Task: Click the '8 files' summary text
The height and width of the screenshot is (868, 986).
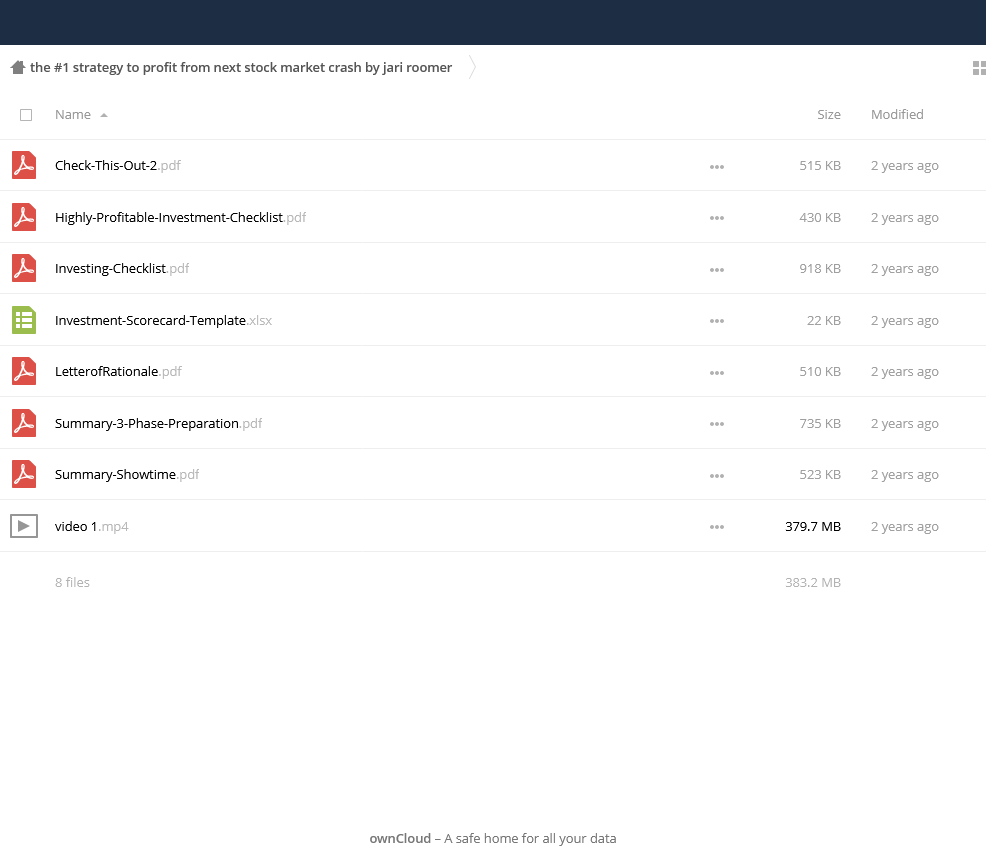Action: click(x=72, y=582)
